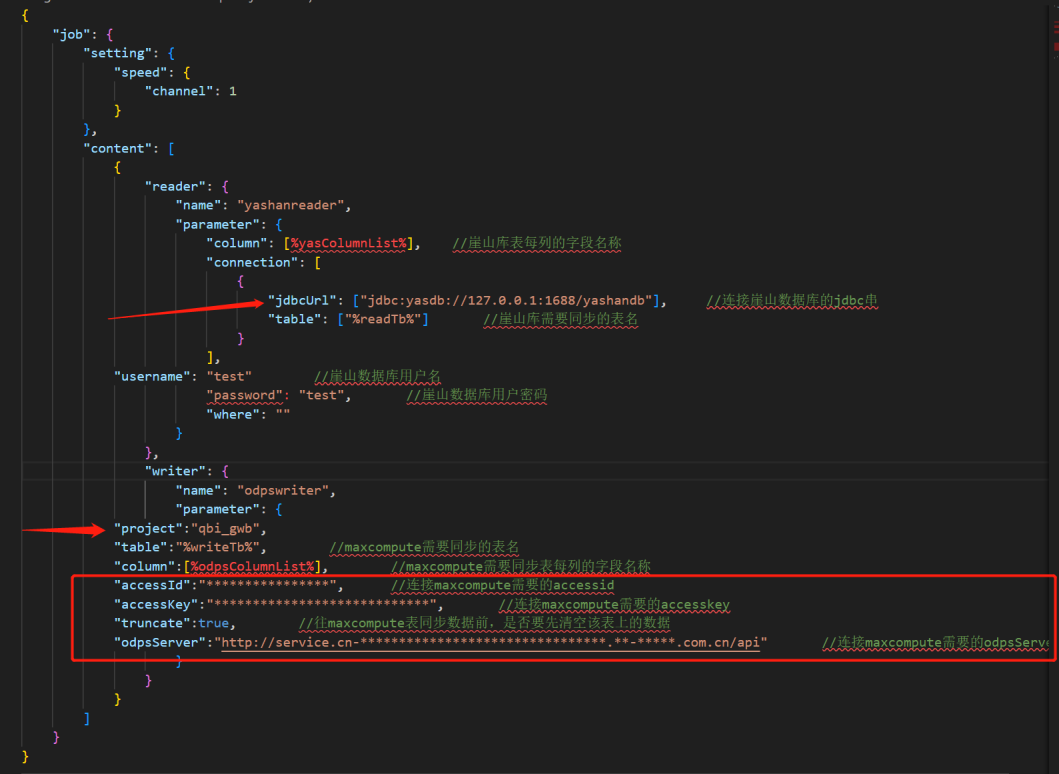Select the "setting" key
This screenshot has height=774, width=1059.
tap(122, 53)
